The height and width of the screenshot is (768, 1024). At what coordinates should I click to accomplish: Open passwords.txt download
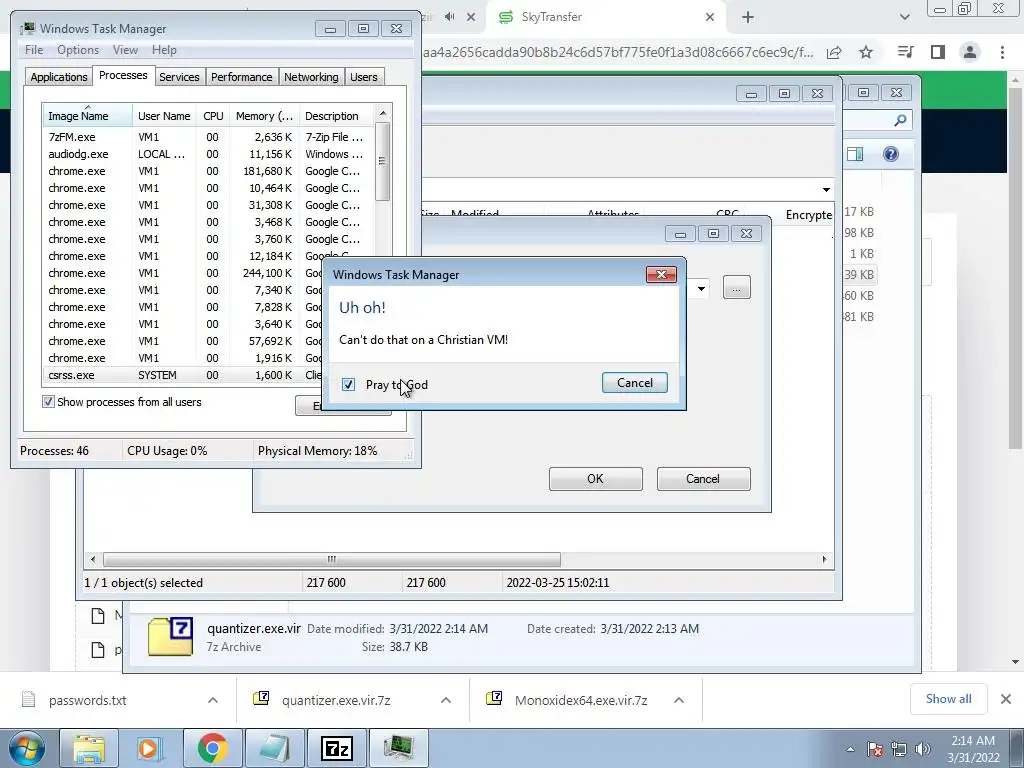(88, 700)
